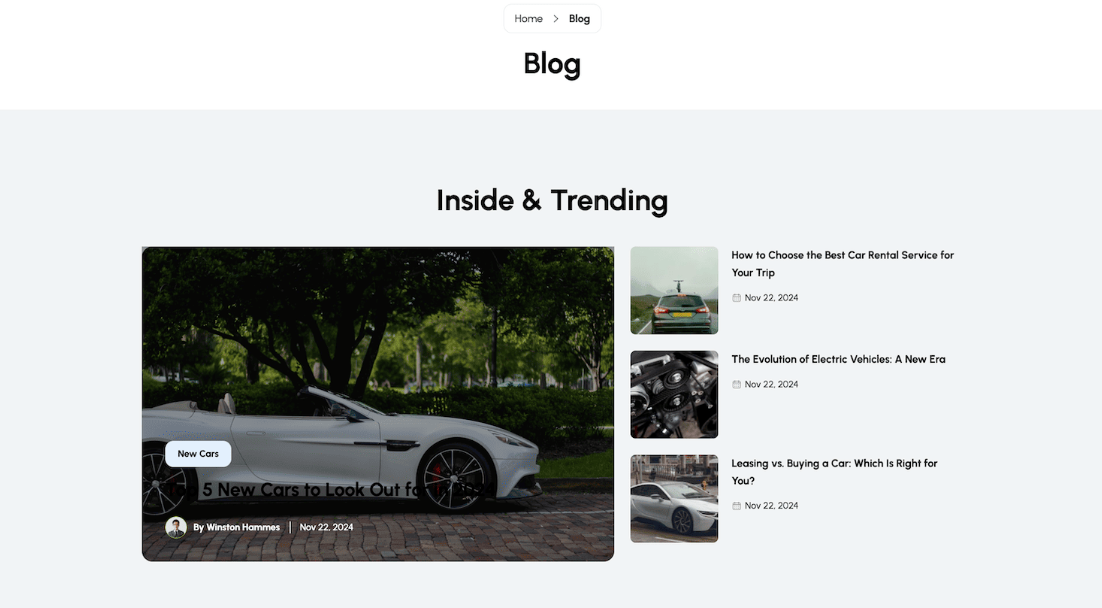Open the New Cars category tag
This screenshot has height=608, width=1102.
click(198, 454)
